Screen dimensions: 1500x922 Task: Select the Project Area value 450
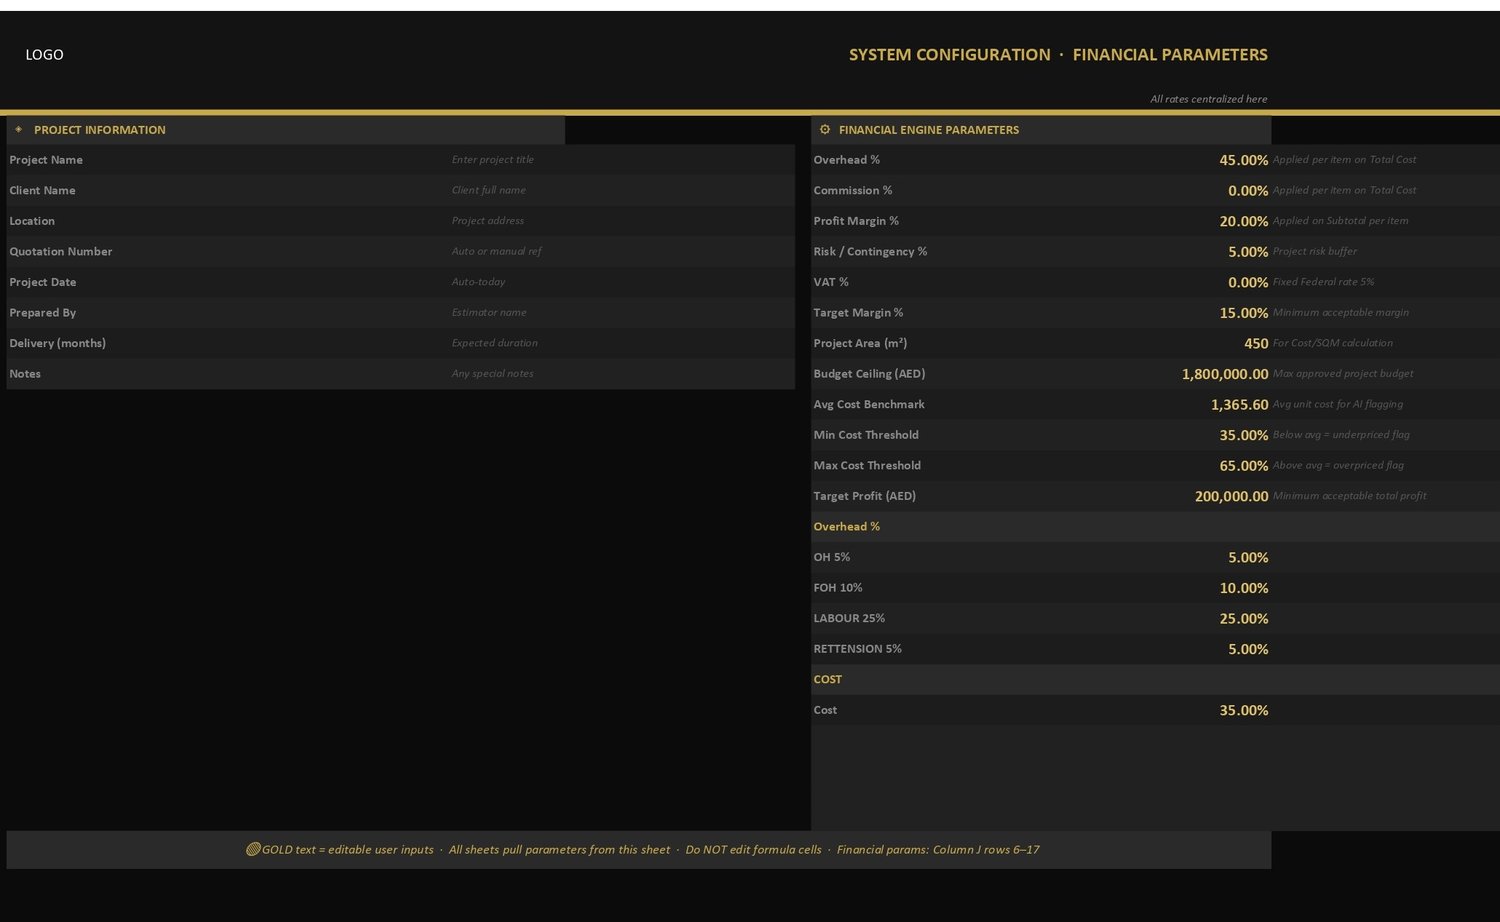click(x=1256, y=343)
